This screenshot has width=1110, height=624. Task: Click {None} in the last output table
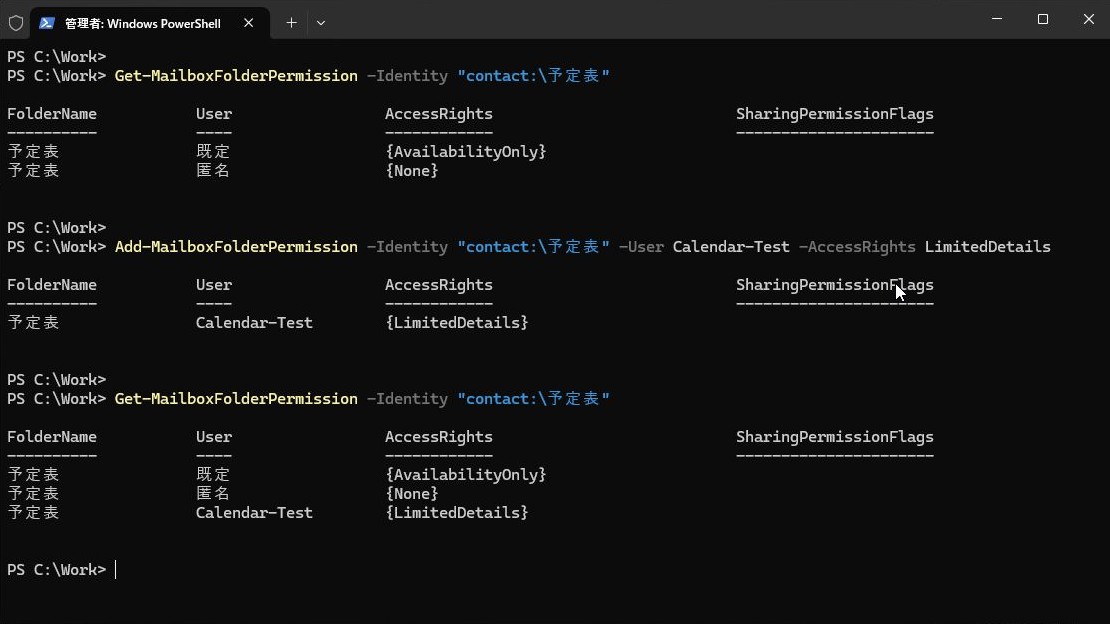(411, 494)
